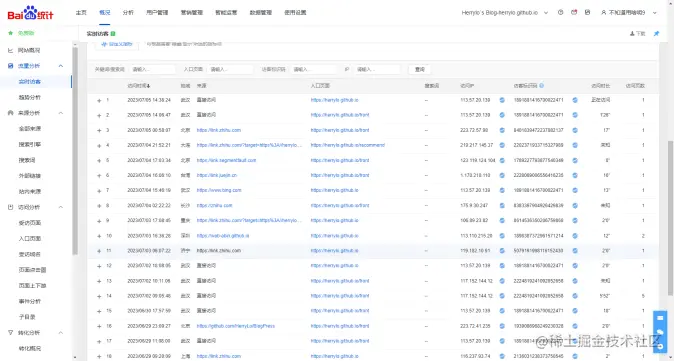Open the https://link.juejin.cn source link
The image size is (674, 361).
pos(217,175)
